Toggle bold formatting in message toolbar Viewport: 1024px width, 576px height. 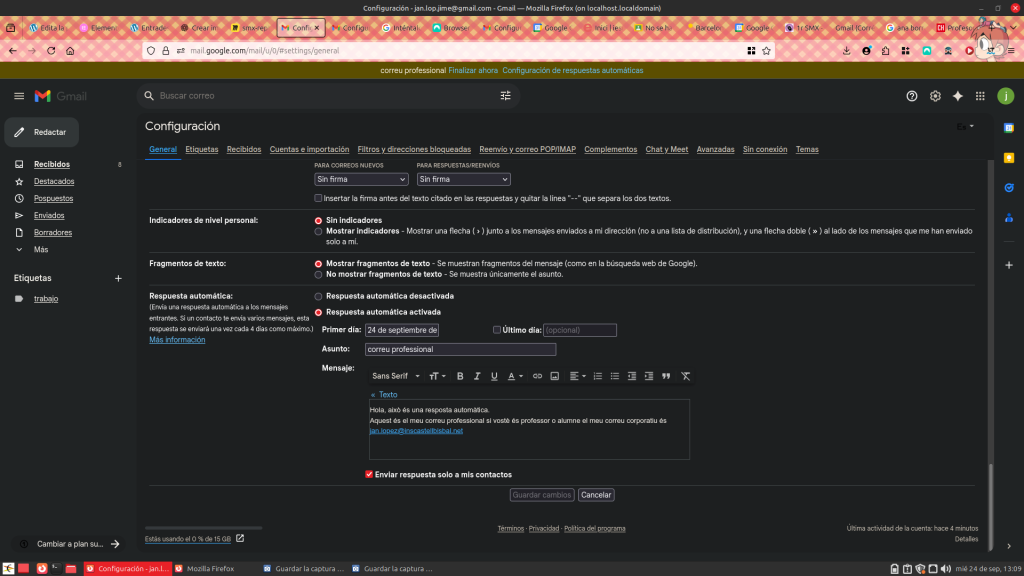coord(460,376)
